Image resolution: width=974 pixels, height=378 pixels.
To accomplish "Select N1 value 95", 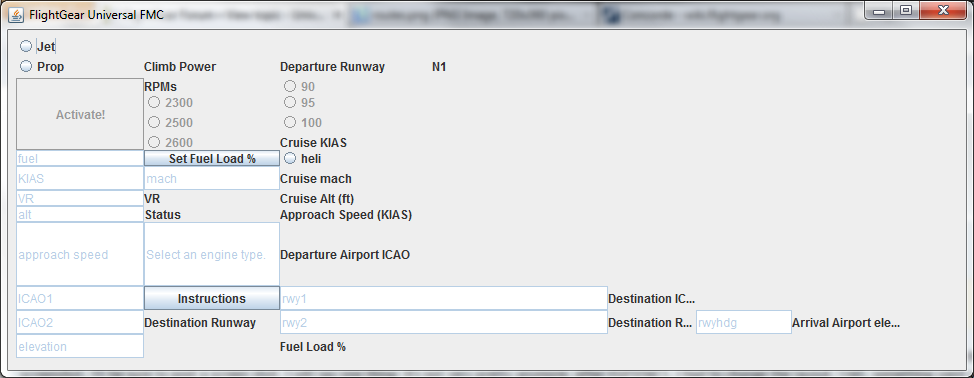I will click(x=289, y=102).
